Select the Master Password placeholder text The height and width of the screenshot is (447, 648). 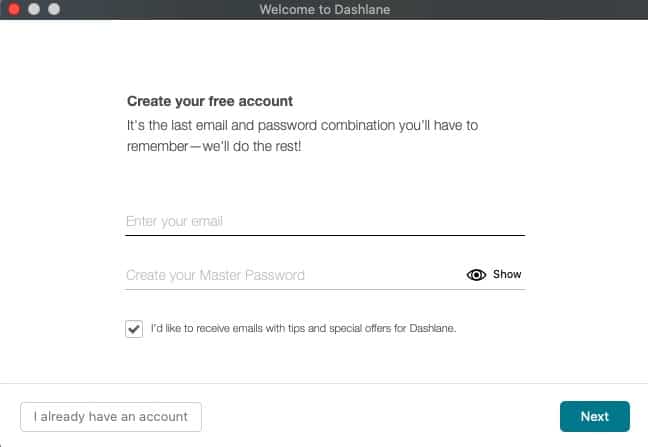[x=215, y=275]
